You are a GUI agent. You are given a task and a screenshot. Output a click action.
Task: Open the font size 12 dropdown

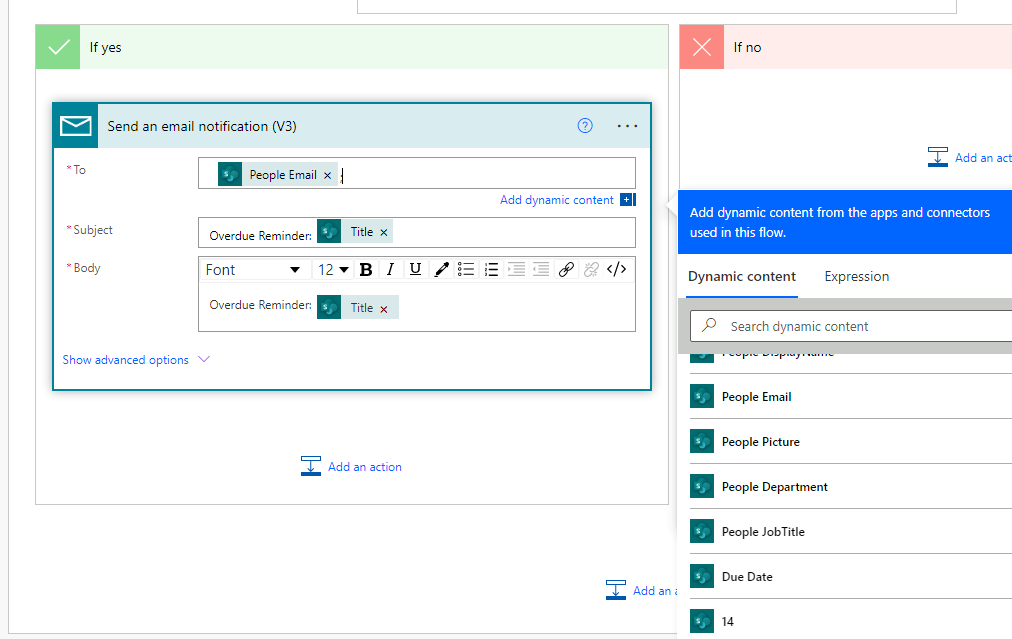333,270
